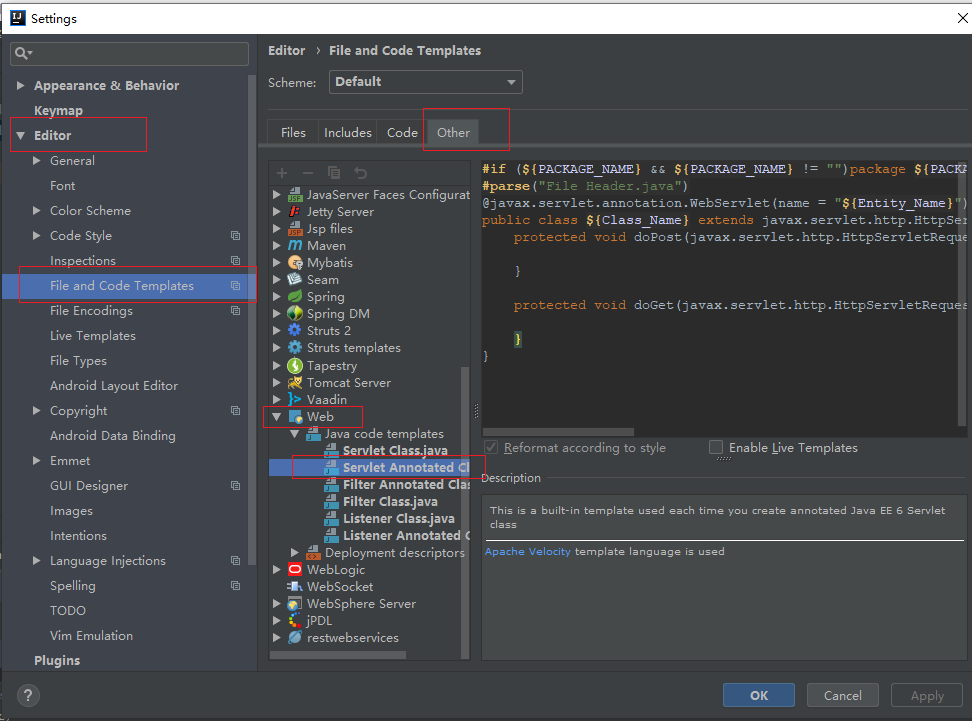Click the OK button
The height and width of the screenshot is (721, 972).
(x=758, y=696)
